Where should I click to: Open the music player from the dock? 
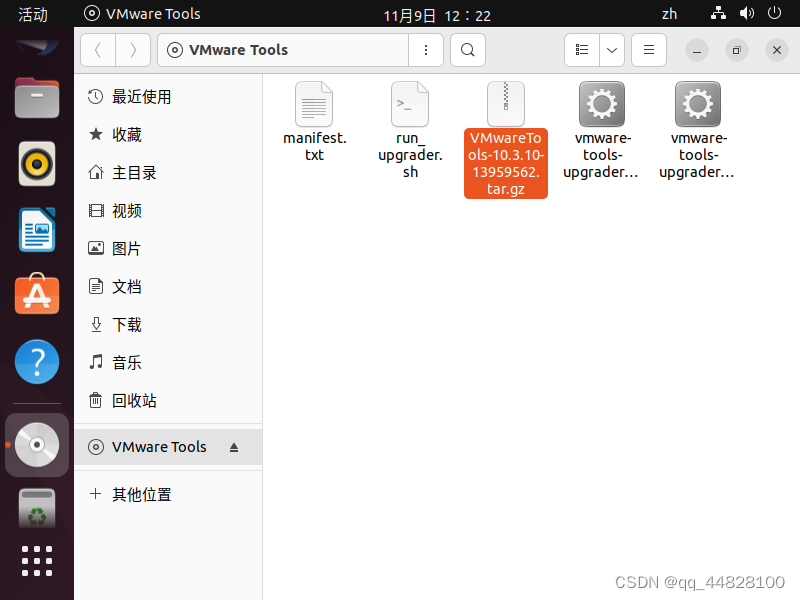pos(36,163)
